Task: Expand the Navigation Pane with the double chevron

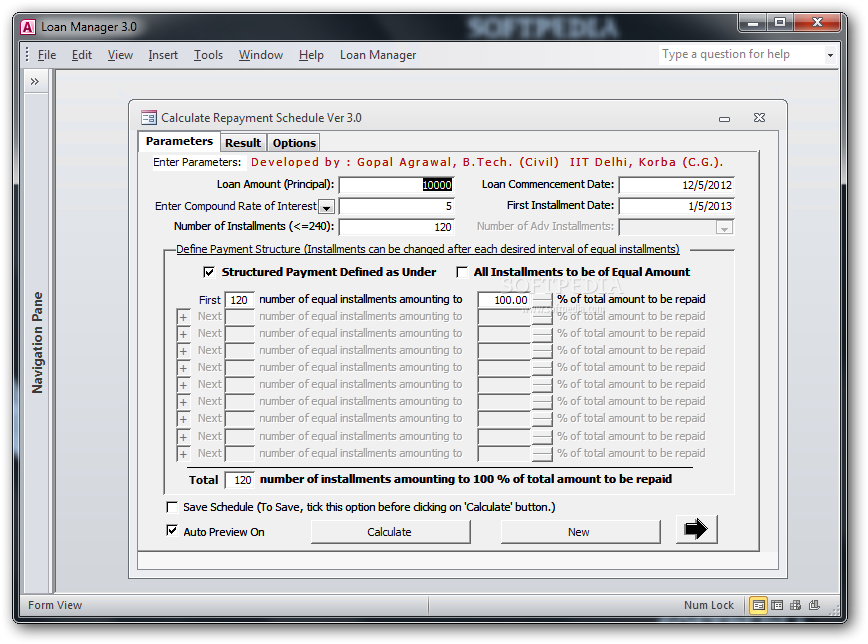Action: pos(35,82)
